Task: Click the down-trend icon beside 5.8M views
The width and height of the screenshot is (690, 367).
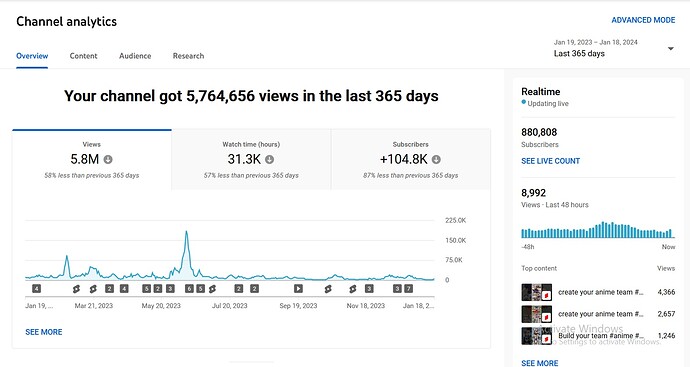Action: pos(108,159)
